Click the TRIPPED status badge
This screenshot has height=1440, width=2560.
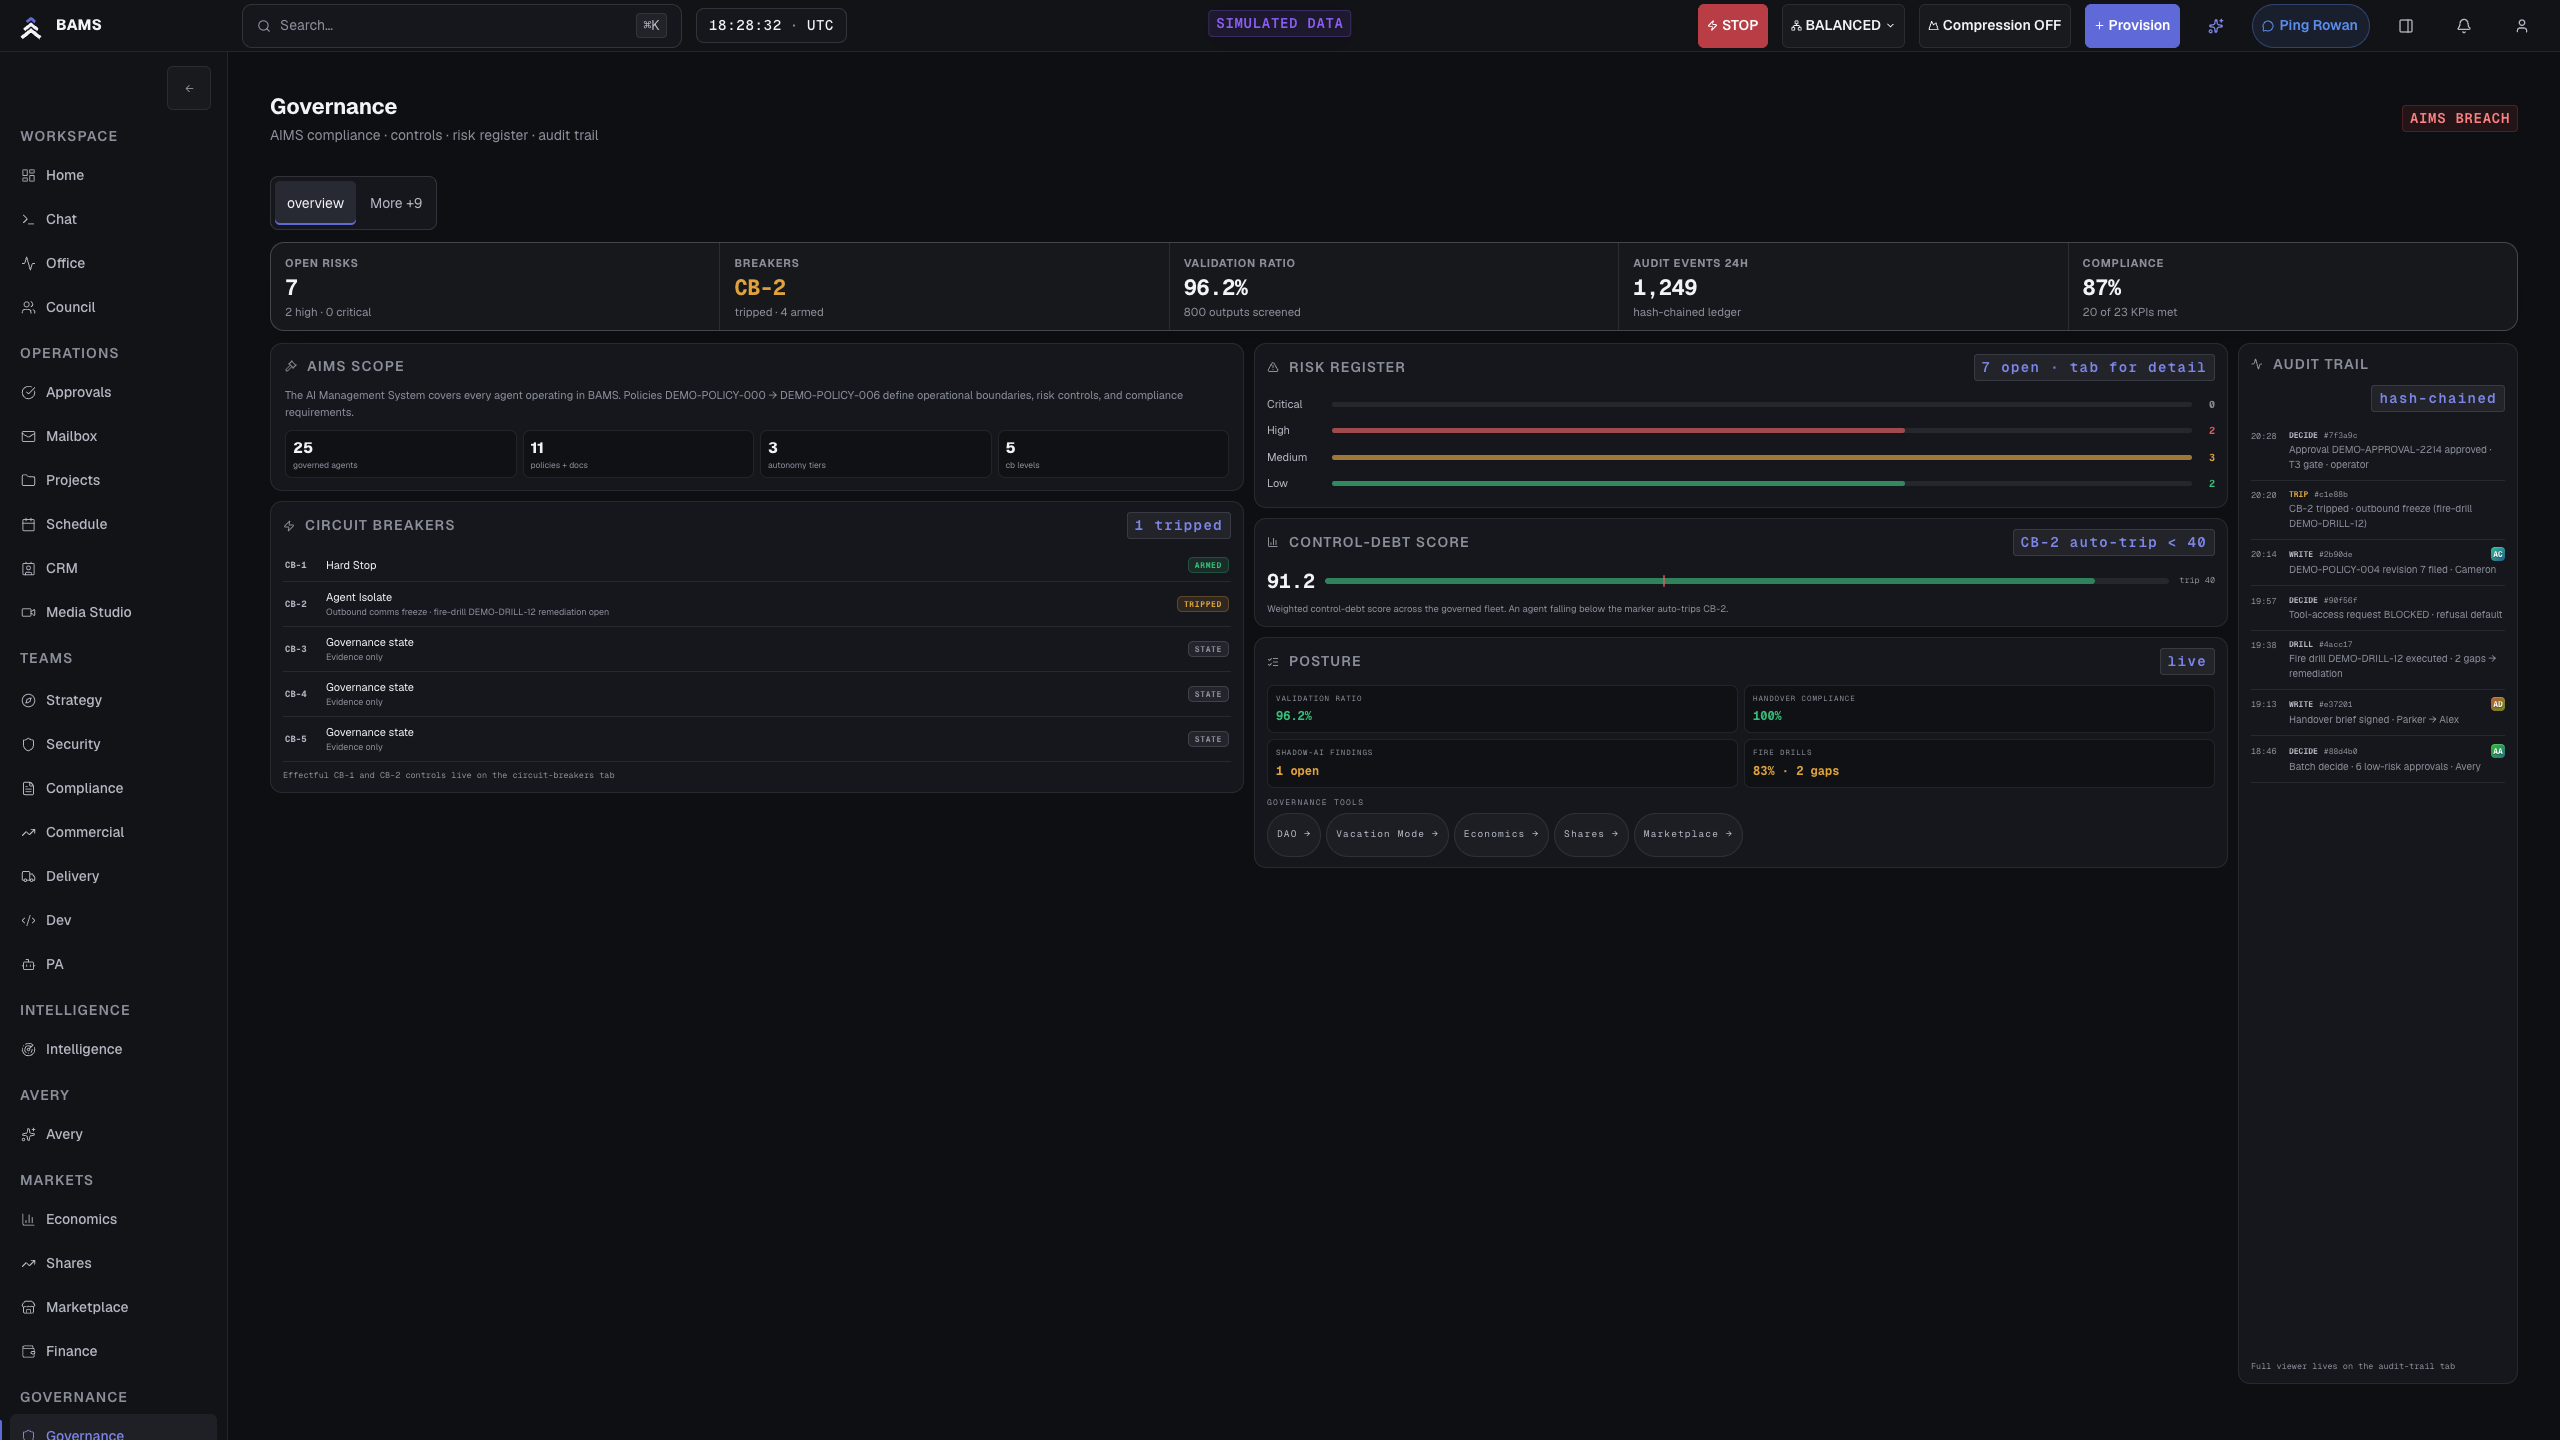pos(1202,604)
